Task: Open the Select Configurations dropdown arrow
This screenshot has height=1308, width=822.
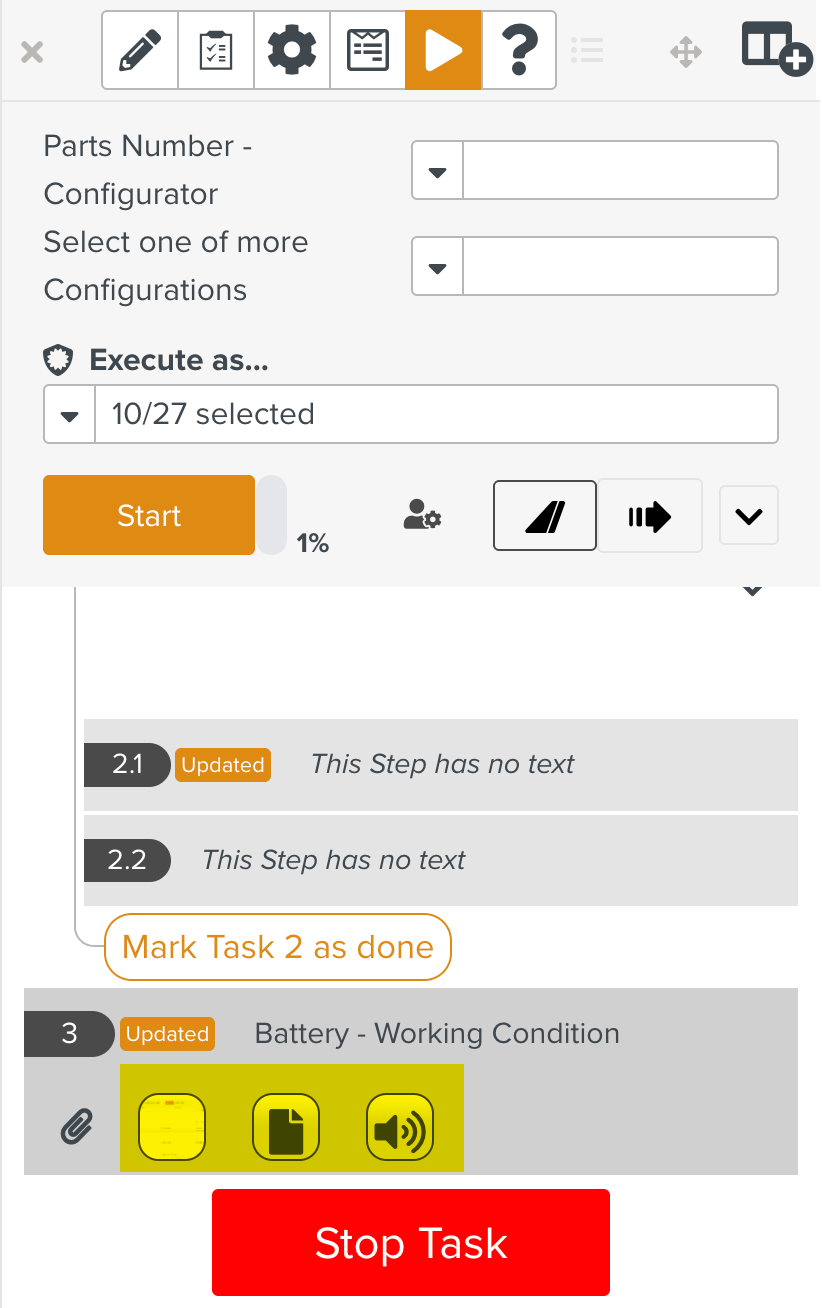Action: pos(437,267)
